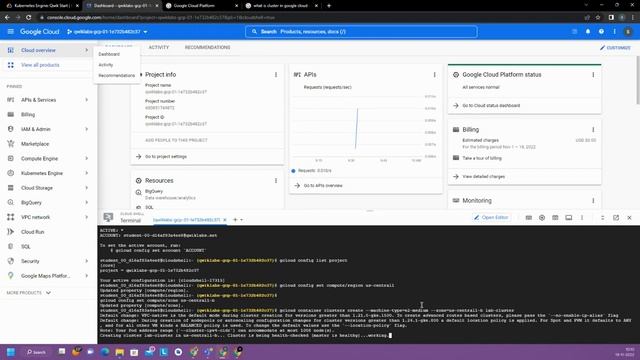
Task: Expand the IAM & Admin submenu arrow
Action: (x=87, y=129)
